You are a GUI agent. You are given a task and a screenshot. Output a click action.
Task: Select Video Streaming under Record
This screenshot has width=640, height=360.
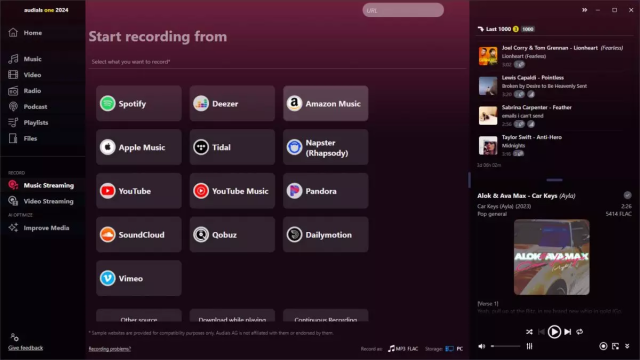pyautogui.click(x=42, y=201)
